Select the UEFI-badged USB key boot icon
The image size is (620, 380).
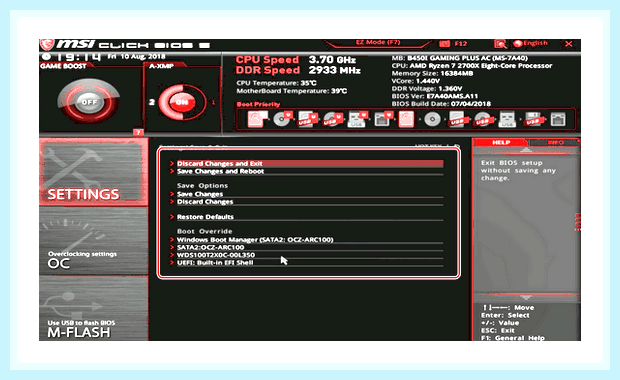click(357, 119)
